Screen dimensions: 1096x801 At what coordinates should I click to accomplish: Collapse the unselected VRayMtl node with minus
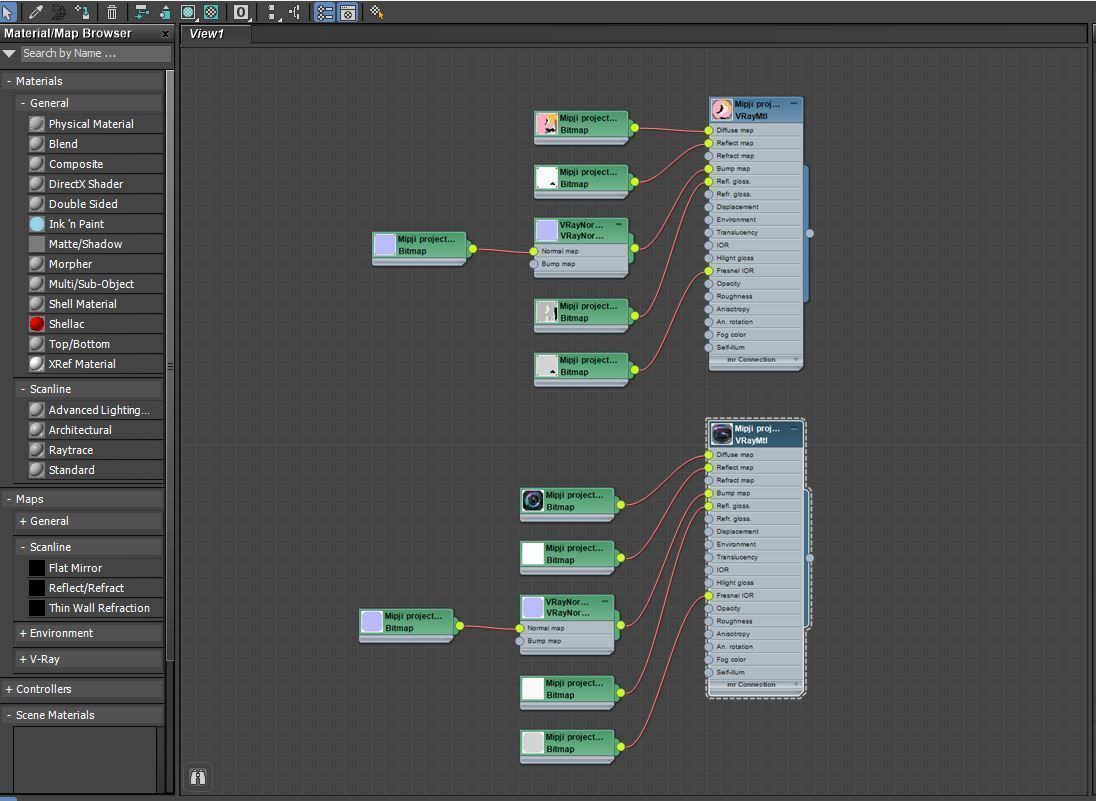pos(793,103)
